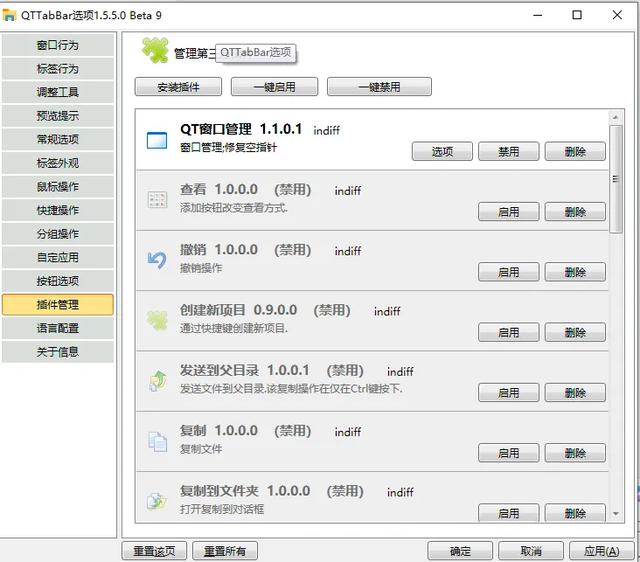Click the 复制 plugin documents icon
640x562 pixels.
click(157, 441)
